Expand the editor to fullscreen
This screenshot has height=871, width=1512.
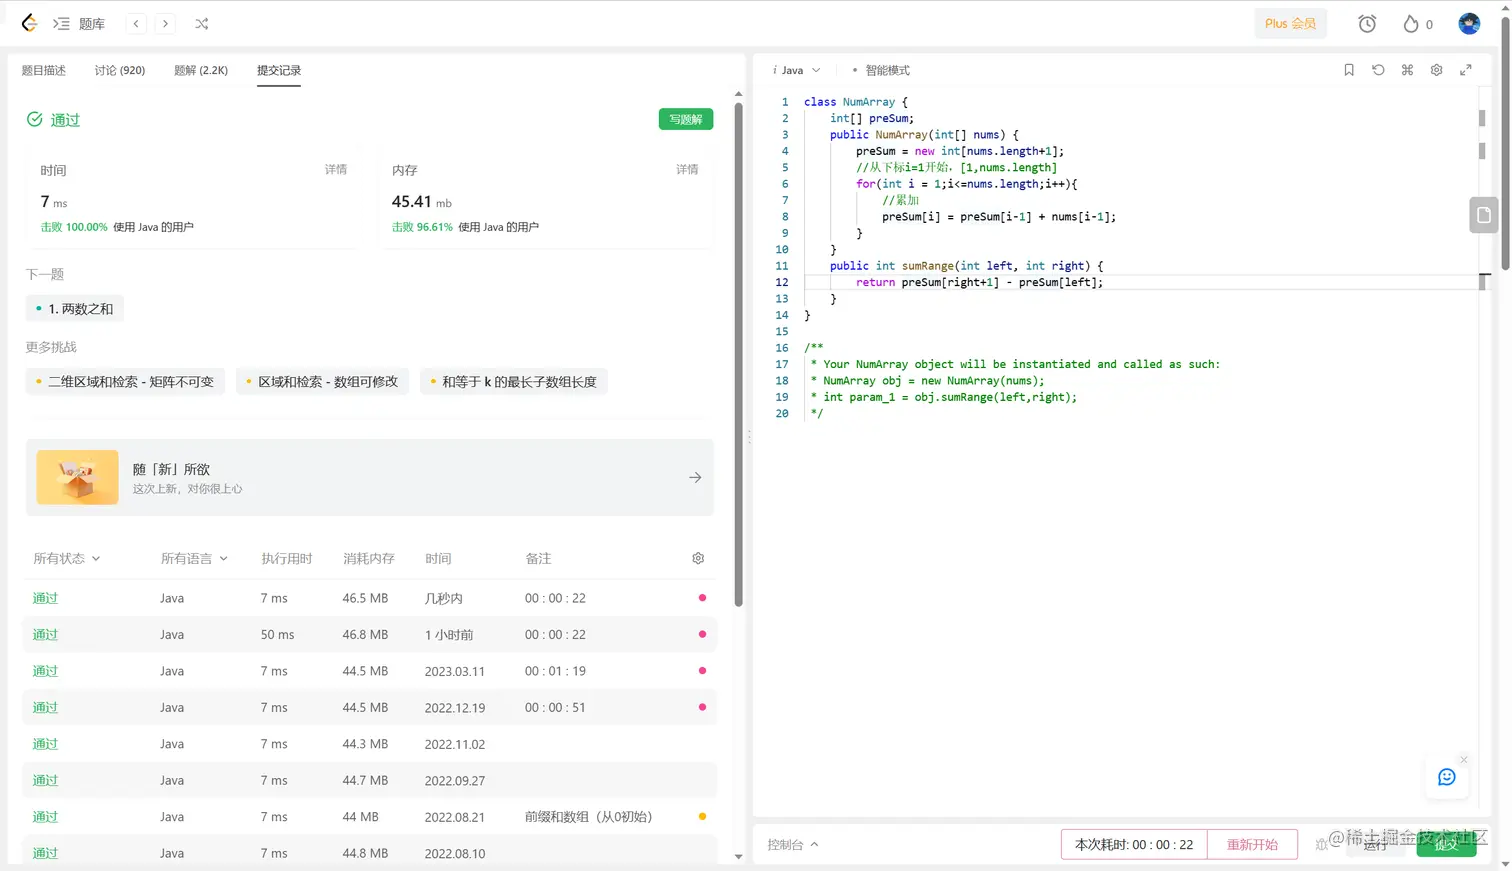click(1466, 70)
